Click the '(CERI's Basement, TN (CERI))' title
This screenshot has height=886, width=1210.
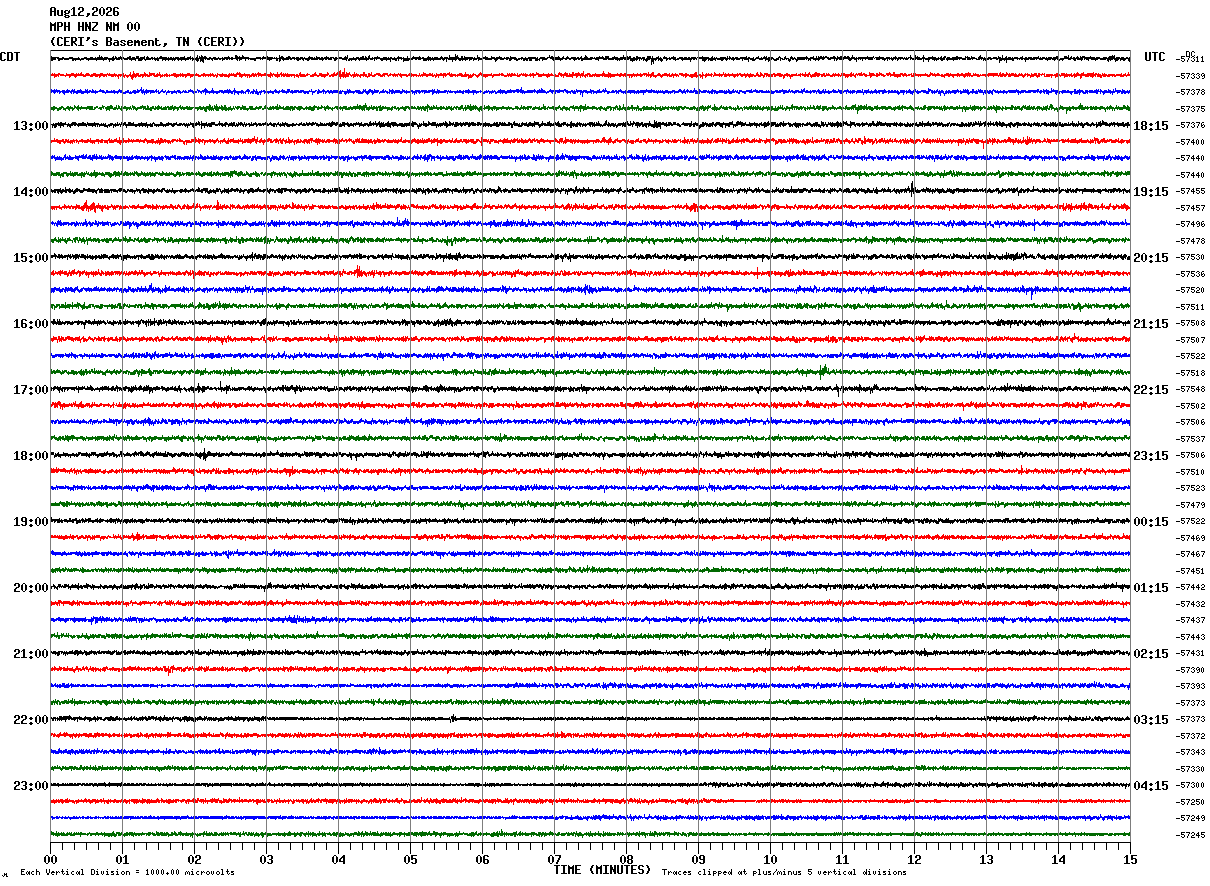tap(147, 42)
